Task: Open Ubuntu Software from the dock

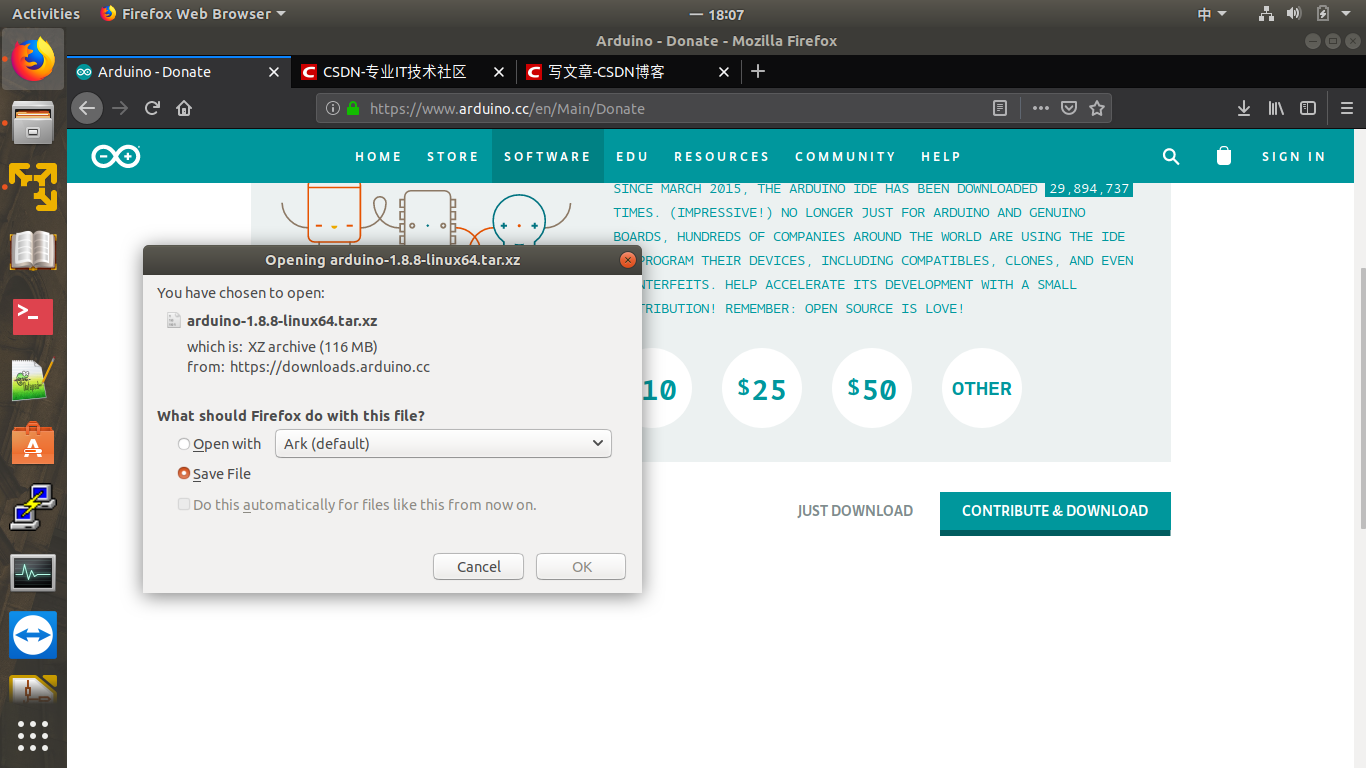Action: click(33, 443)
